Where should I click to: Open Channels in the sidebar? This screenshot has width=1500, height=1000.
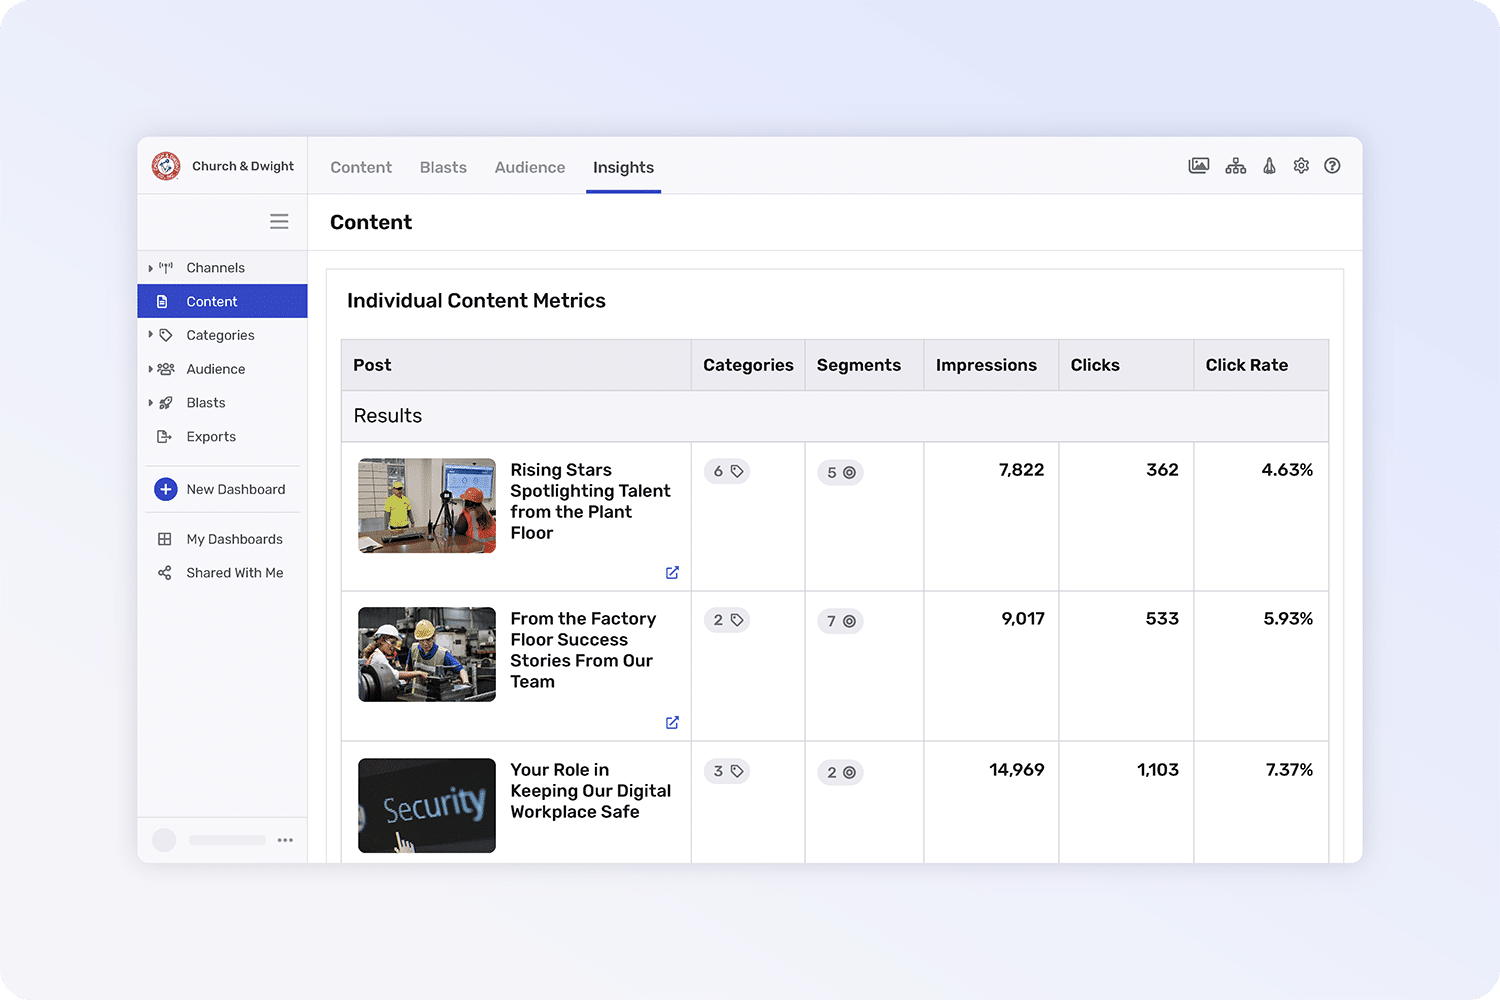pyautogui.click(x=222, y=268)
